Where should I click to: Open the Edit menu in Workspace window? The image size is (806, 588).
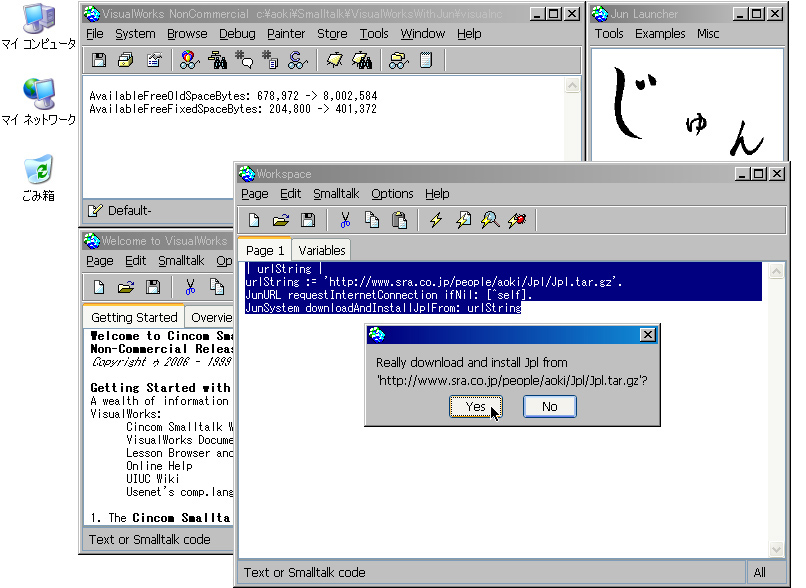pos(290,194)
